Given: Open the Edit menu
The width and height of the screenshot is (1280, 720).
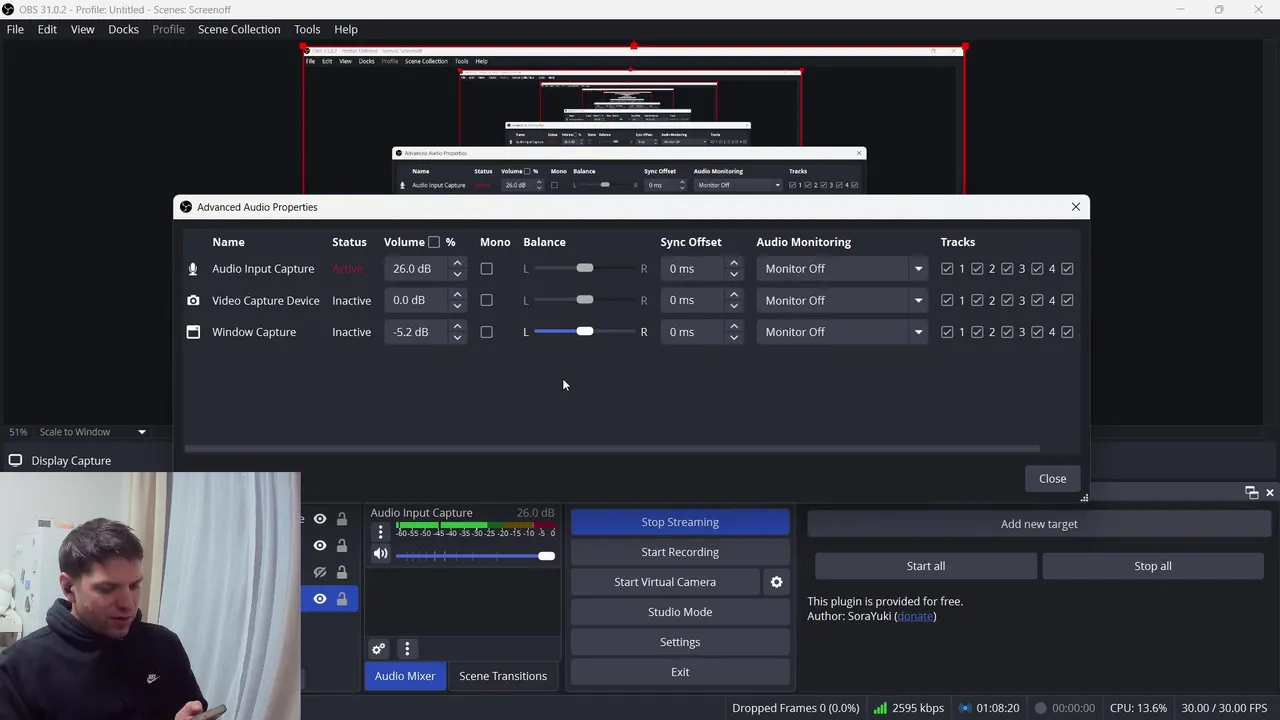Looking at the screenshot, I should [x=47, y=29].
